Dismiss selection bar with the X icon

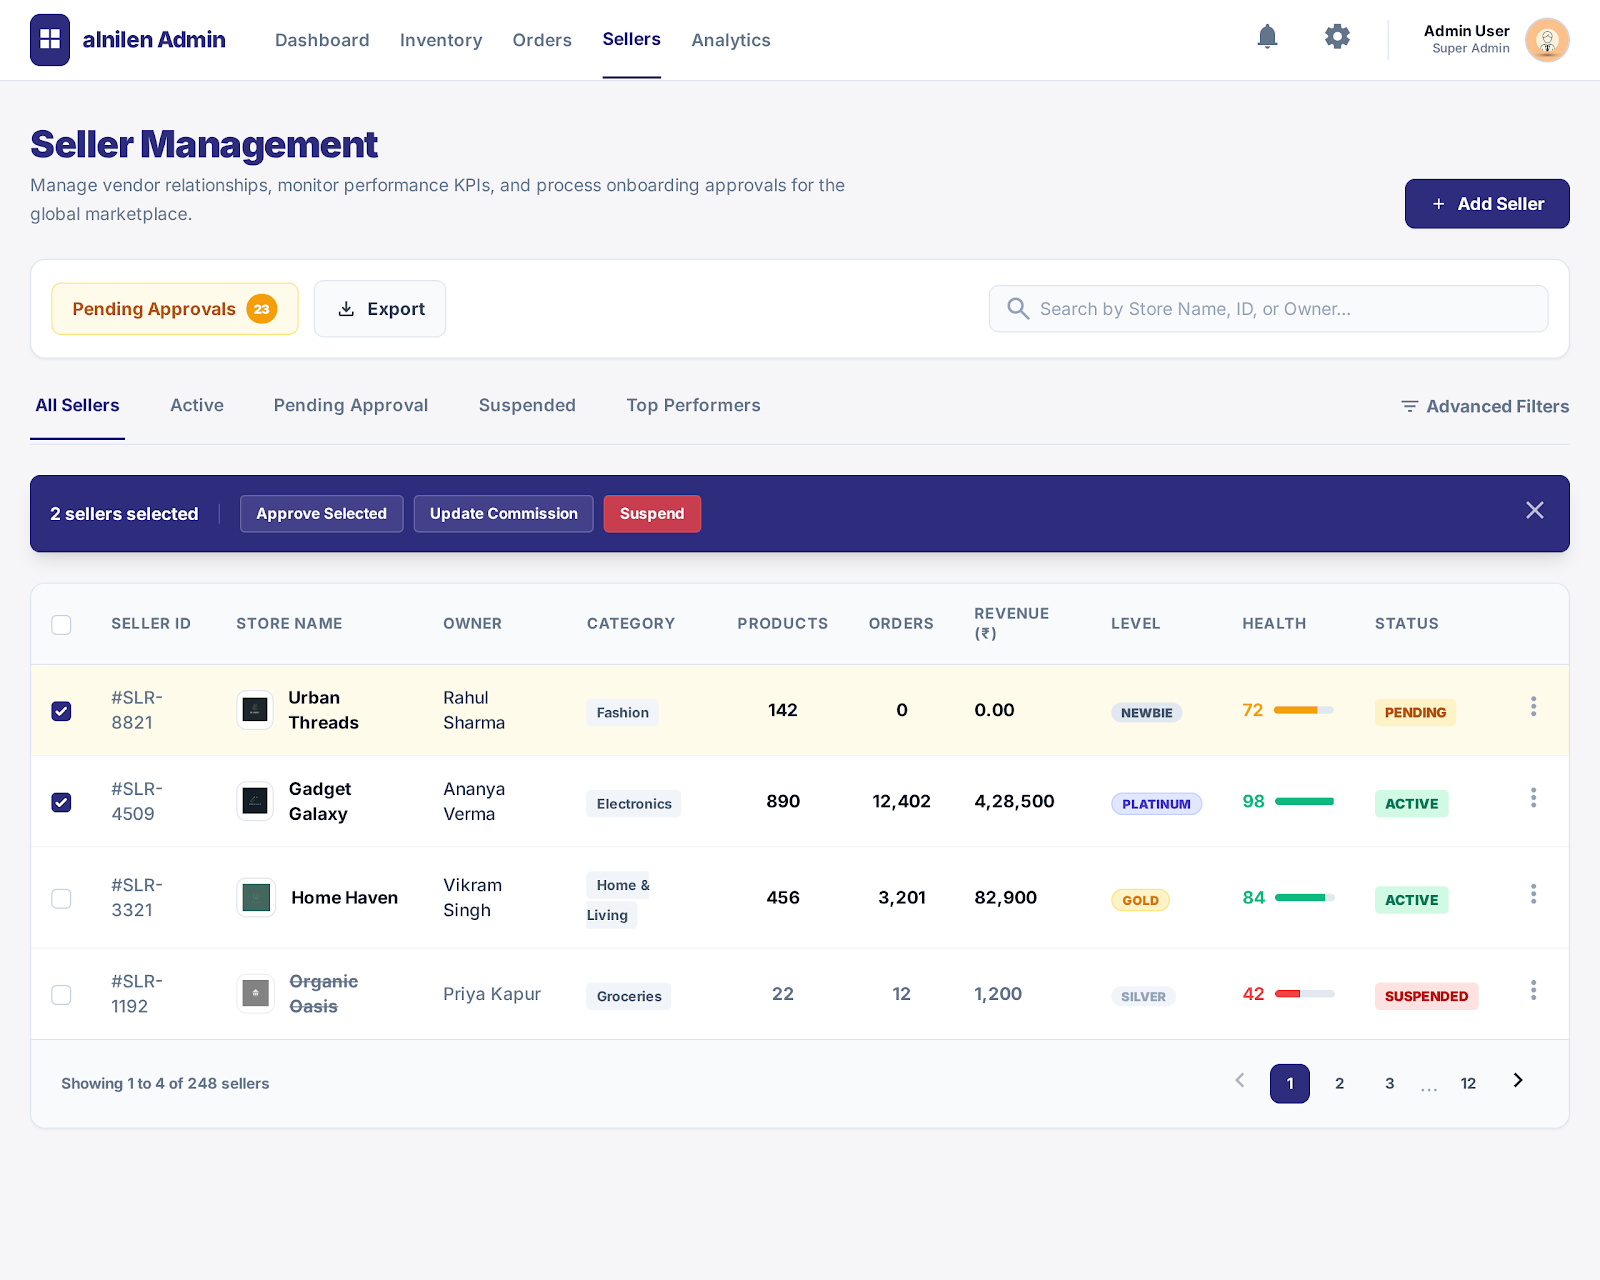(1534, 510)
